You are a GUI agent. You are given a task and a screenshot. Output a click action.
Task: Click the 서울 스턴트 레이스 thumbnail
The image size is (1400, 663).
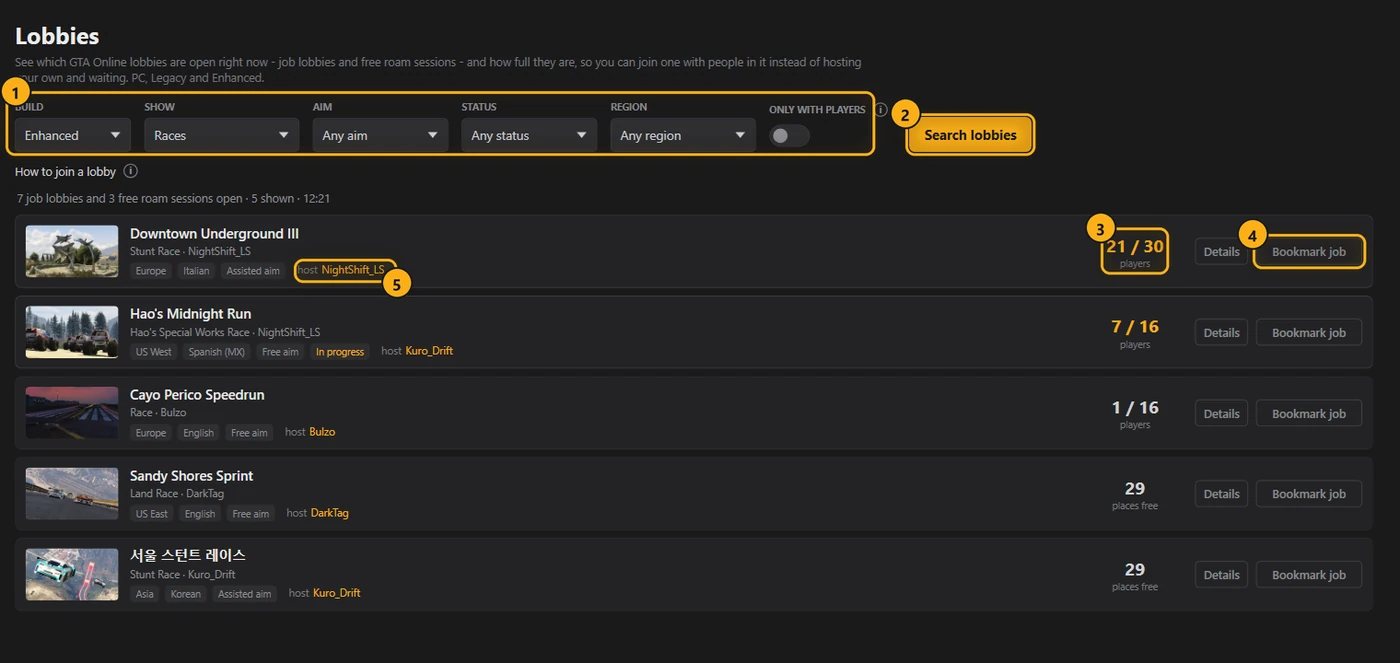pyautogui.click(x=72, y=575)
